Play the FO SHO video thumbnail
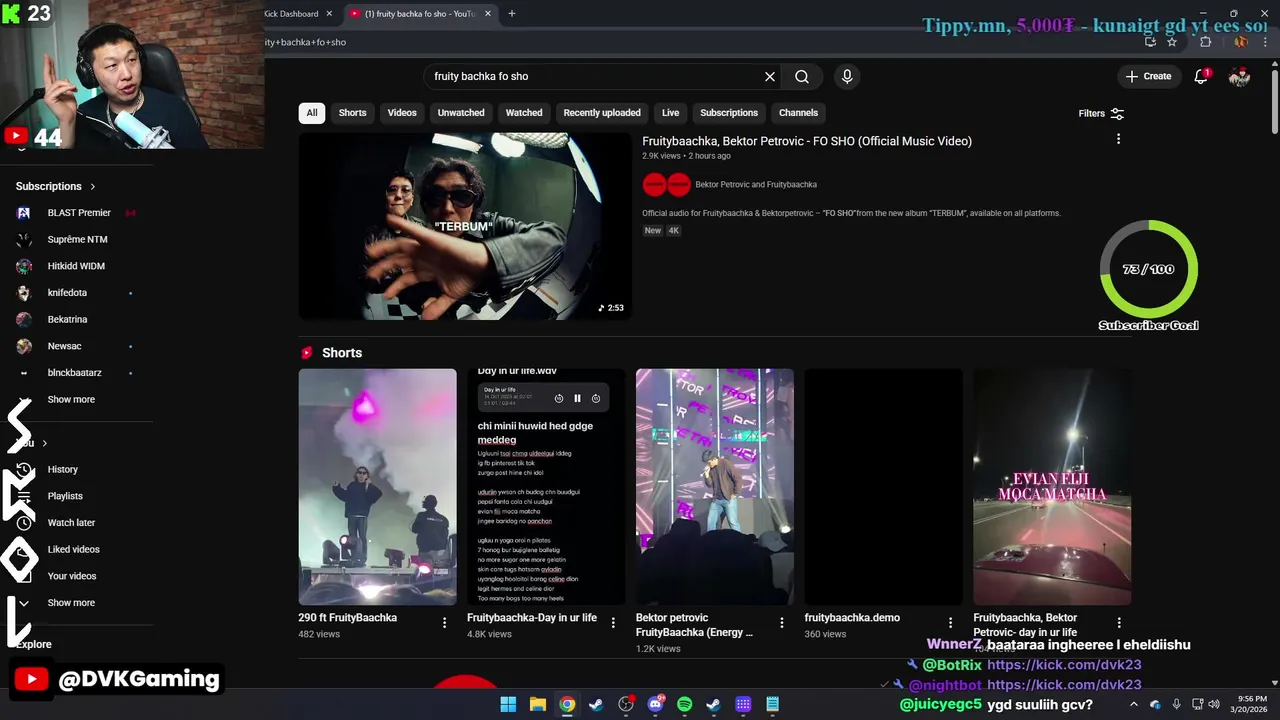 click(x=465, y=226)
